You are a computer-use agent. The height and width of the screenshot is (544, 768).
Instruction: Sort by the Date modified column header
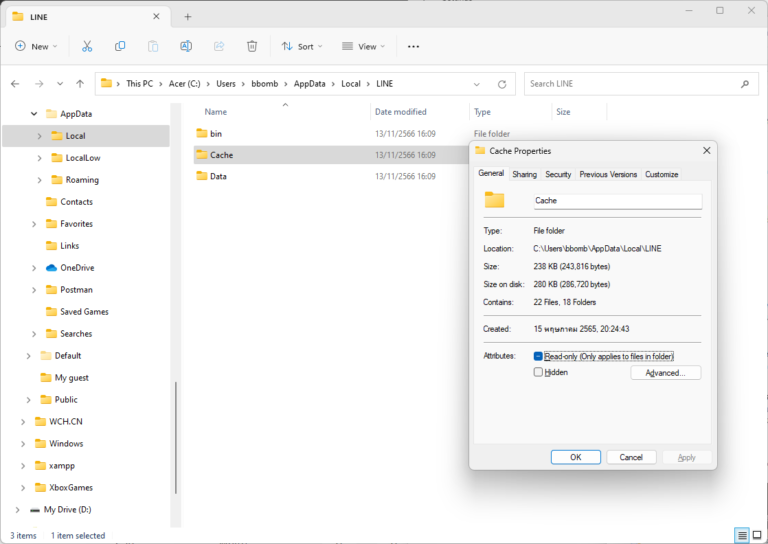pos(401,112)
